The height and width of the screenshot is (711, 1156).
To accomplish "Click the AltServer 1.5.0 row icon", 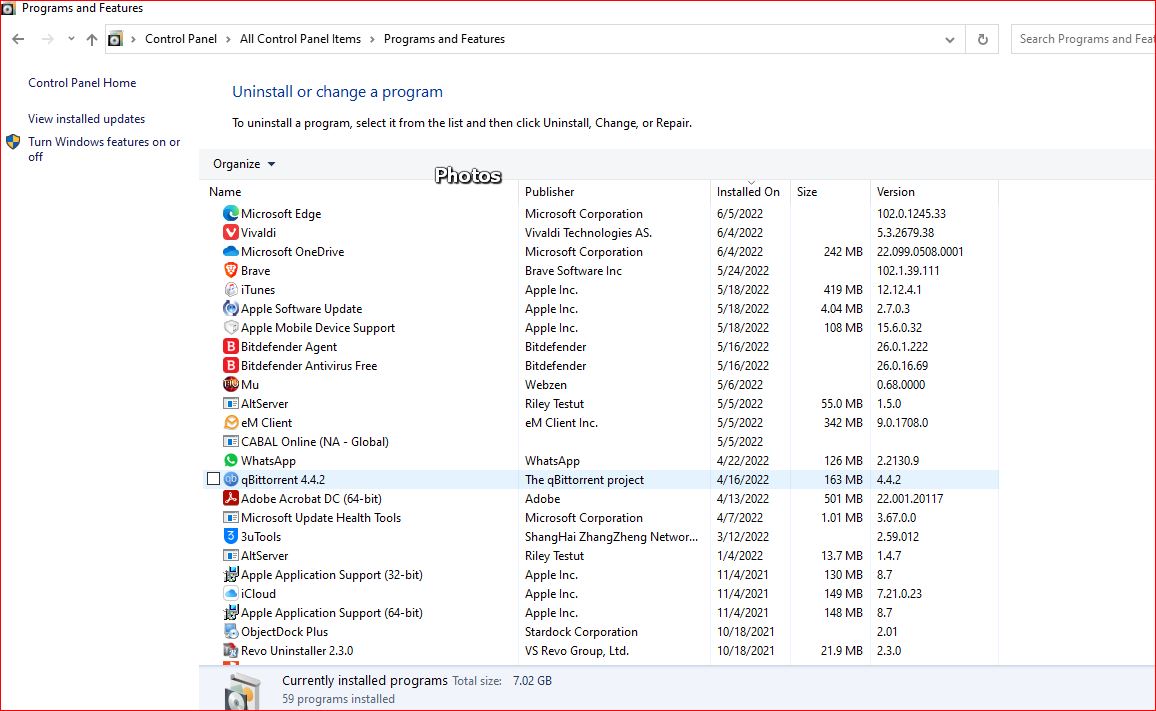I will pos(231,403).
